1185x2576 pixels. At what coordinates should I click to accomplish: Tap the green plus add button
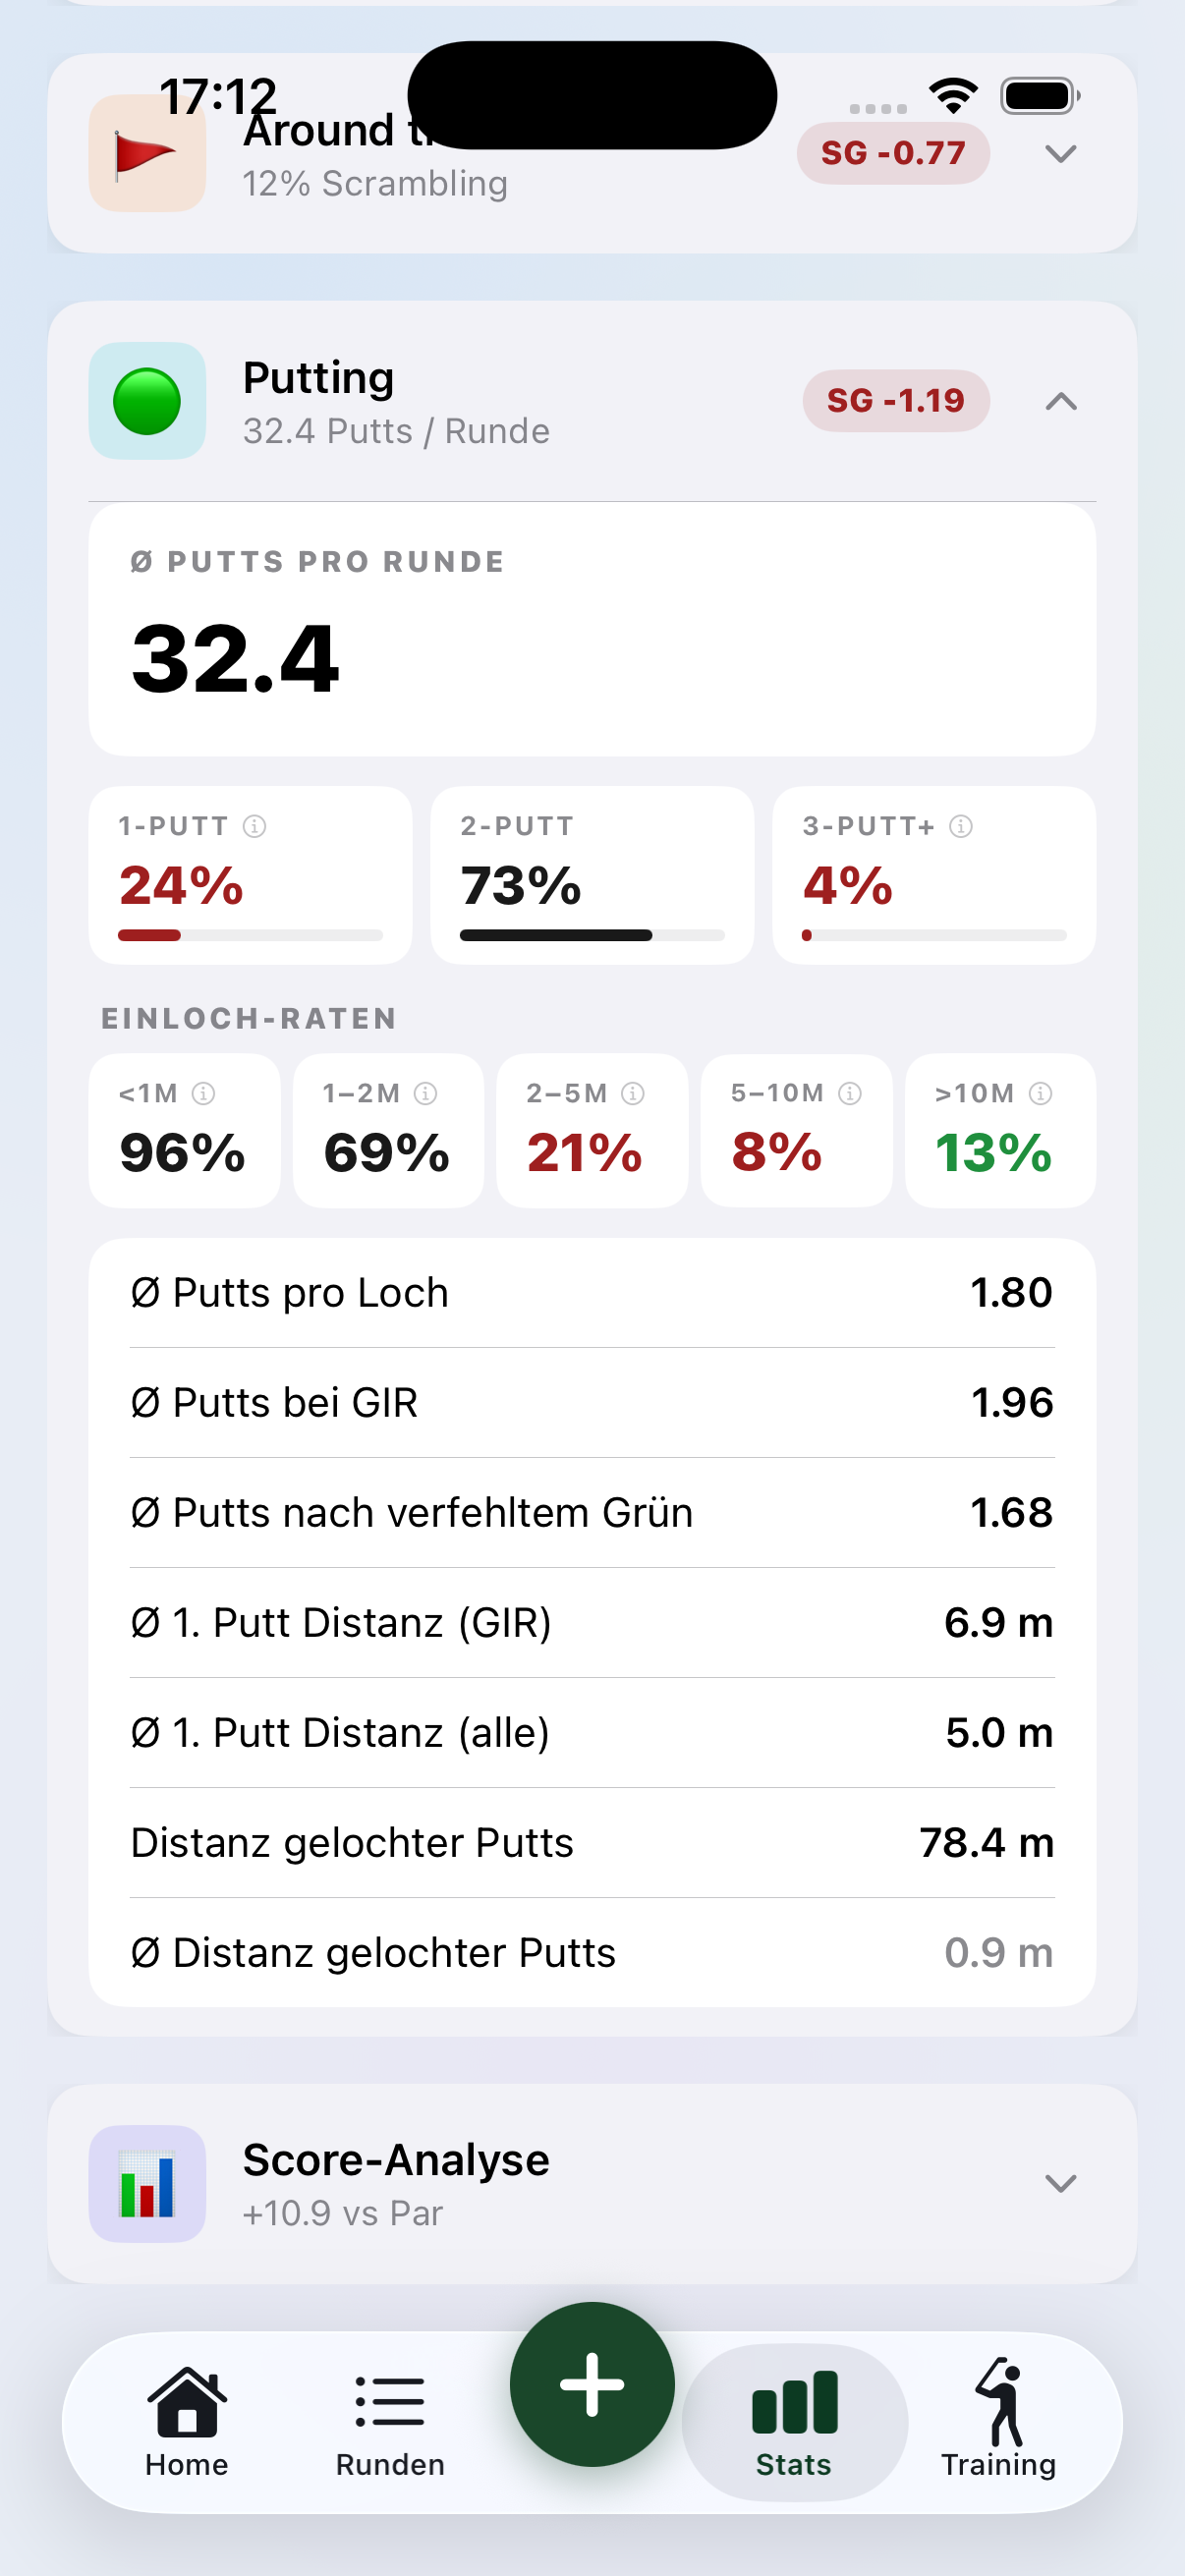592,2384
